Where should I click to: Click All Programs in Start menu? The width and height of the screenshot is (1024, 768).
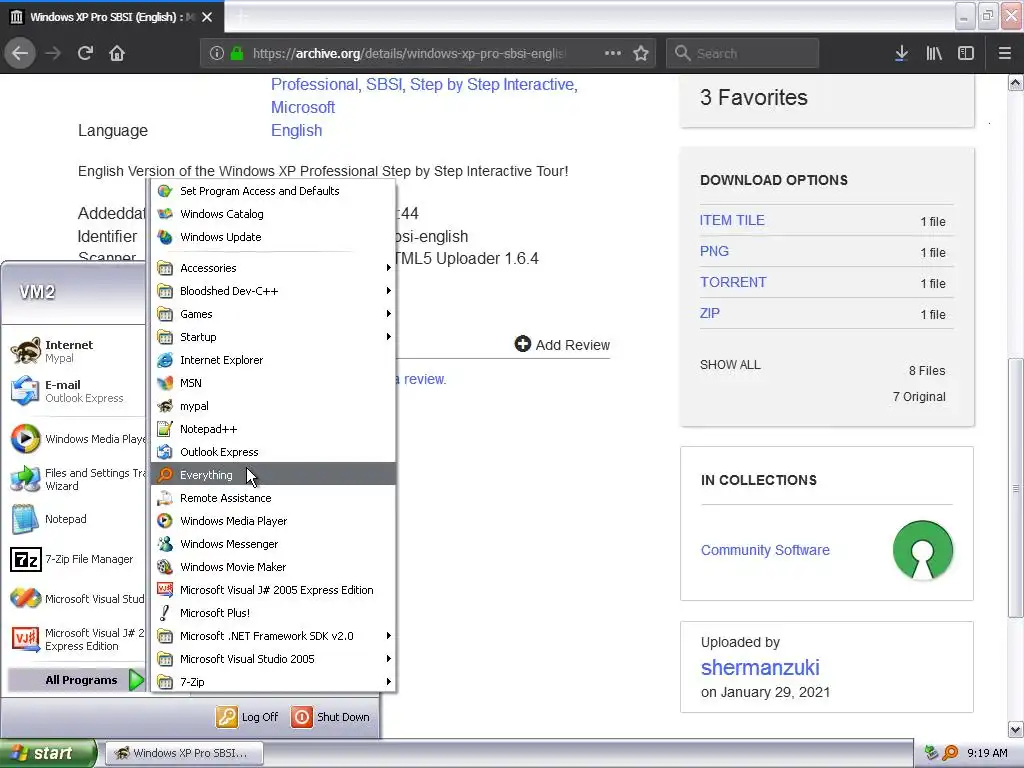[76, 680]
